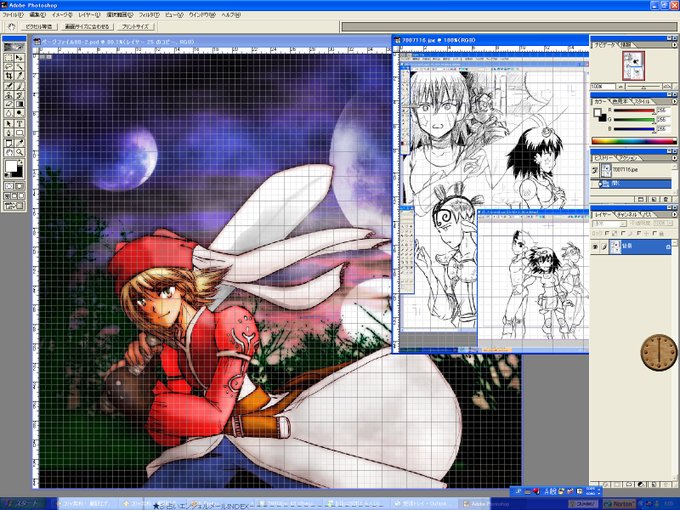Enable lock position checkbox in Layers

[x=638, y=233]
